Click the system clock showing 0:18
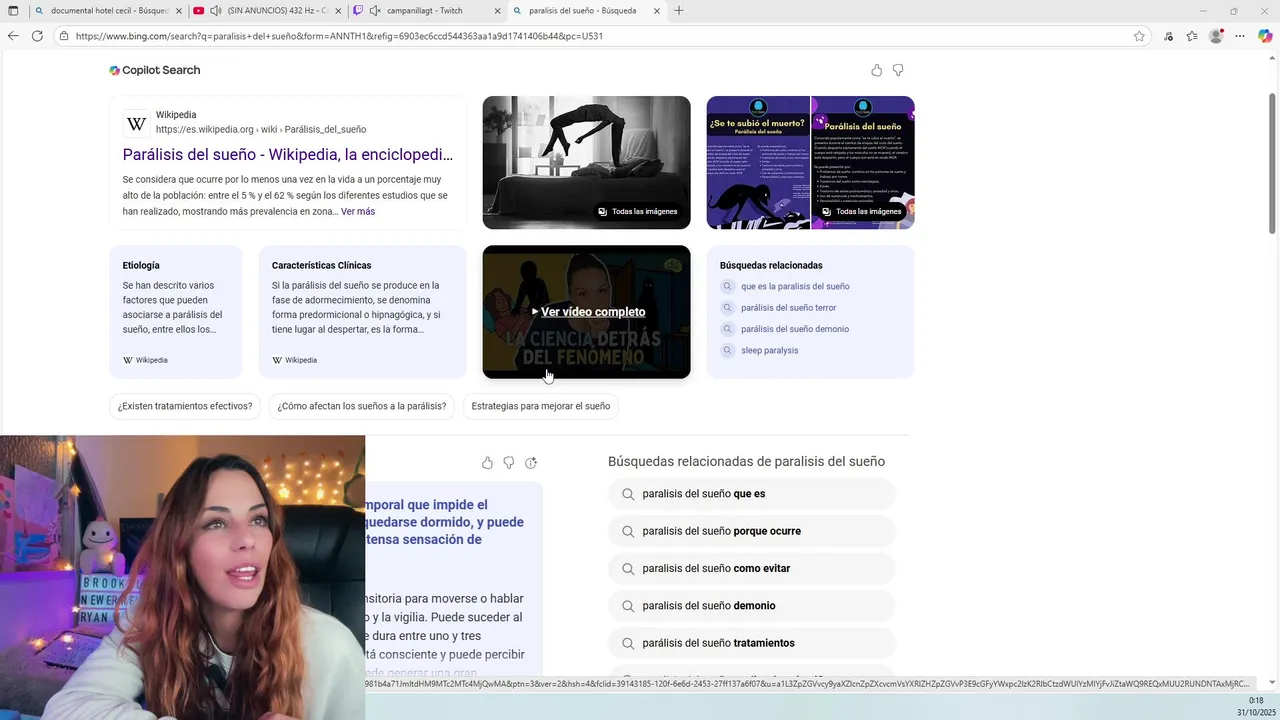 [x=1256, y=700]
